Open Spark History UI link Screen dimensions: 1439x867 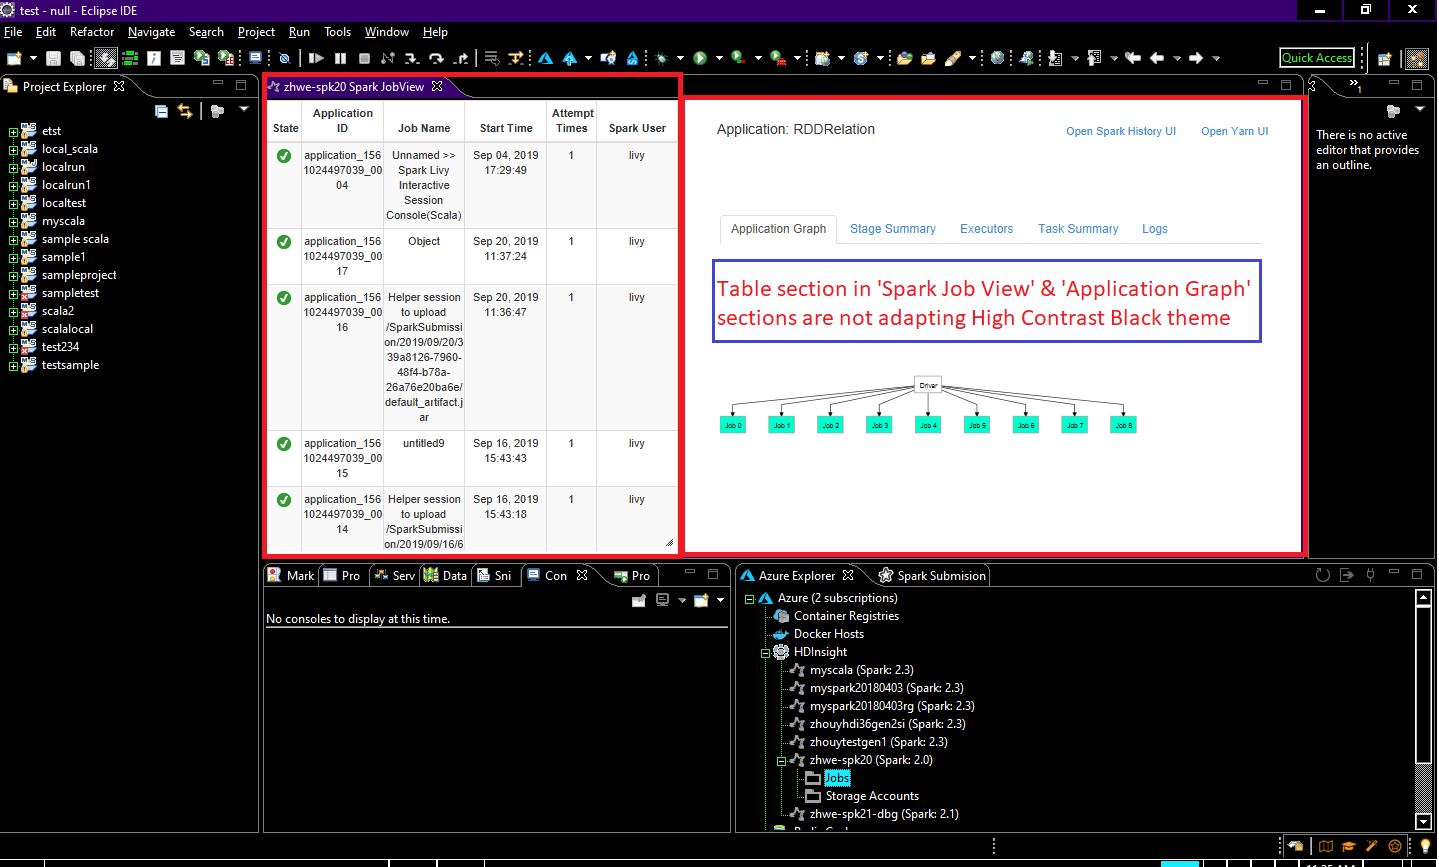(x=1120, y=131)
